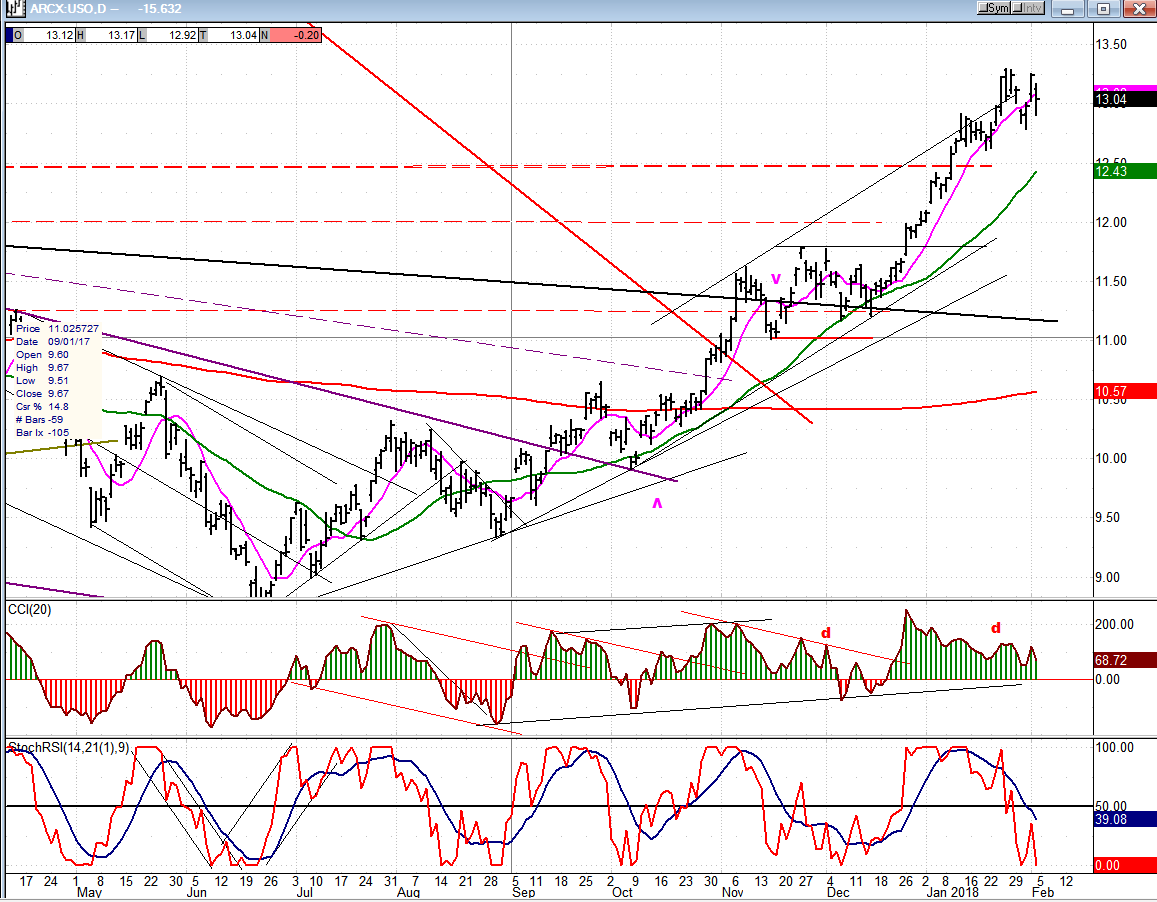This screenshot has height=902, width=1157.
Task: Click the dark red 68.72 CCI value tag
Action: [x=1125, y=660]
